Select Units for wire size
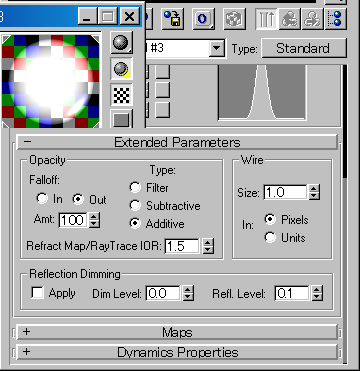The image size is (360, 371). point(270,237)
